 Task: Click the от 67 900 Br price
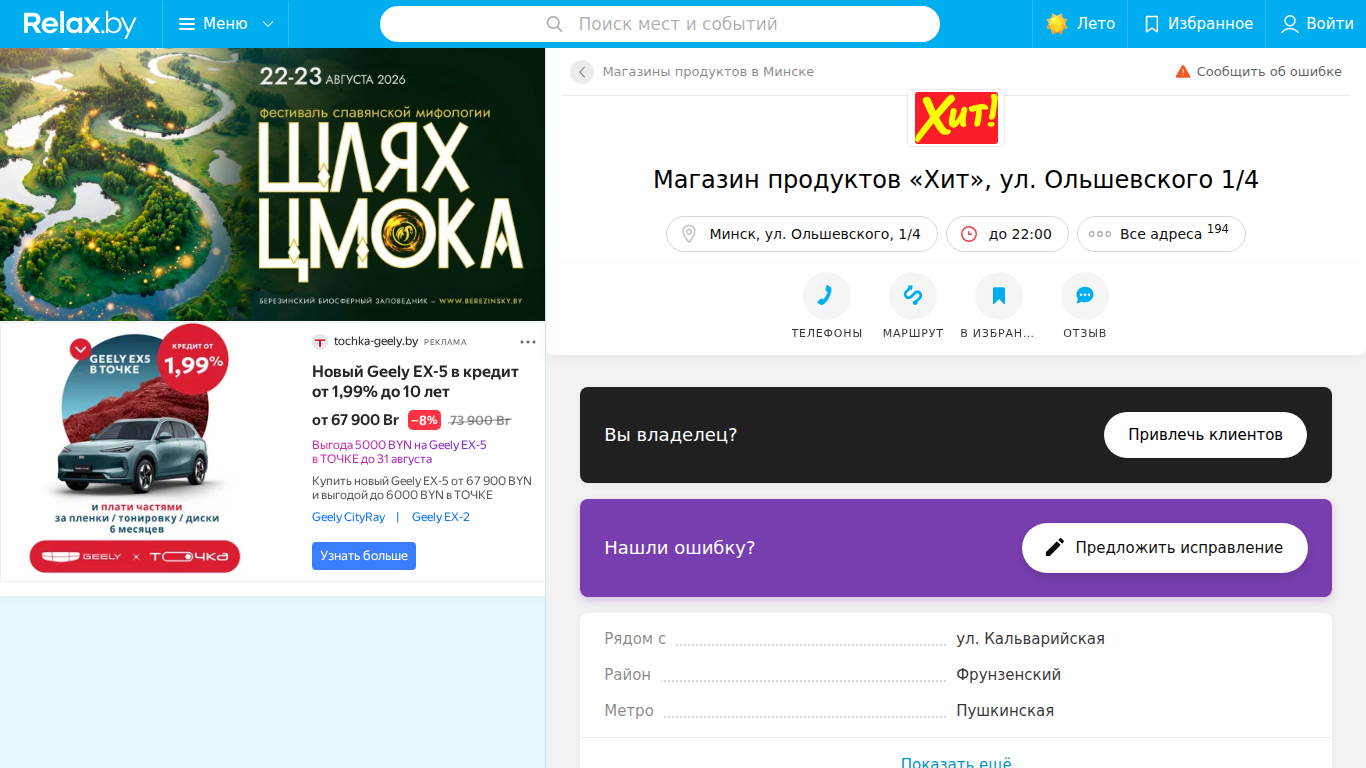coord(355,420)
